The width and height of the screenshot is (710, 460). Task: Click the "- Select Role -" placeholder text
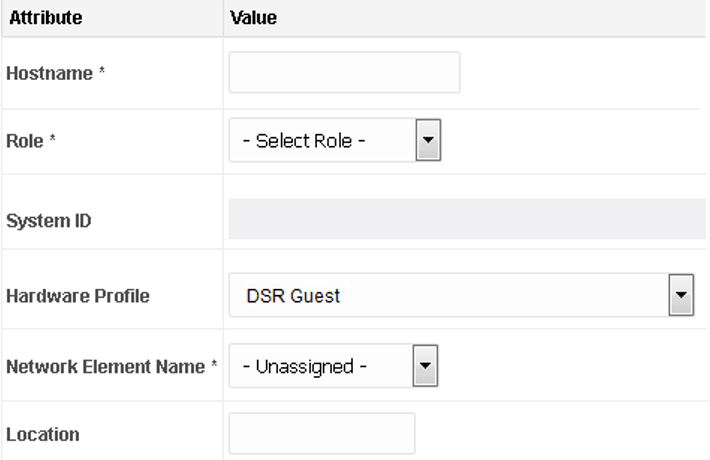pos(310,141)
